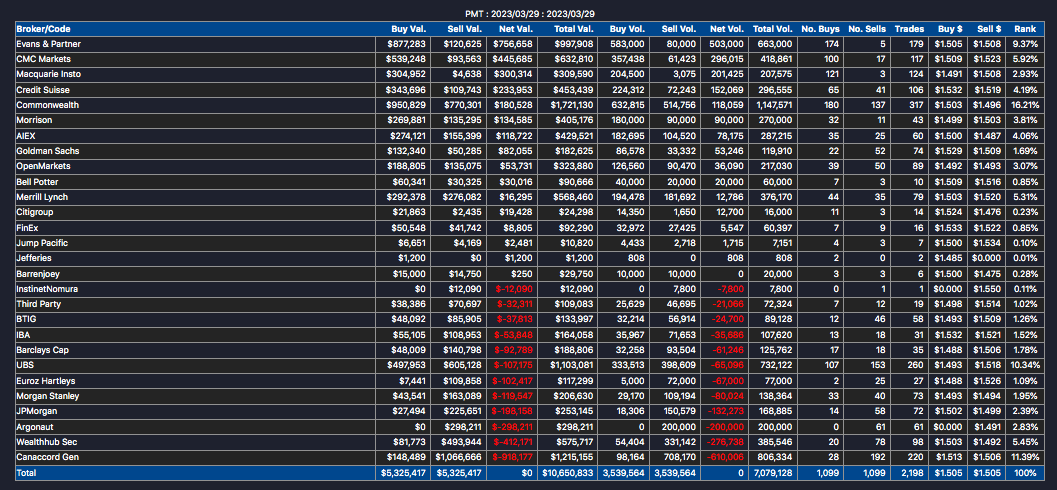Select the Goldman Sachs broker name
The height and width of the screenshot is (490, 1057).
[x=48, y=151]
